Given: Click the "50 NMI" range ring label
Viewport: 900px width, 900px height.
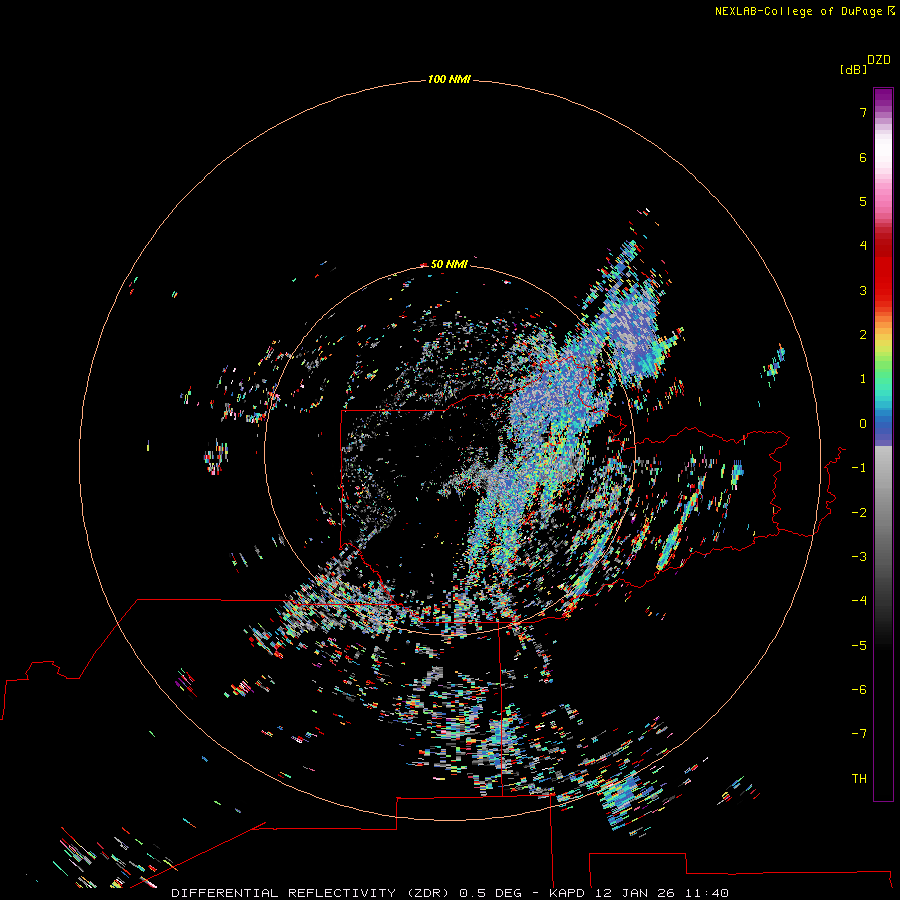Looking at the screenshot, I should coord(449,264).
